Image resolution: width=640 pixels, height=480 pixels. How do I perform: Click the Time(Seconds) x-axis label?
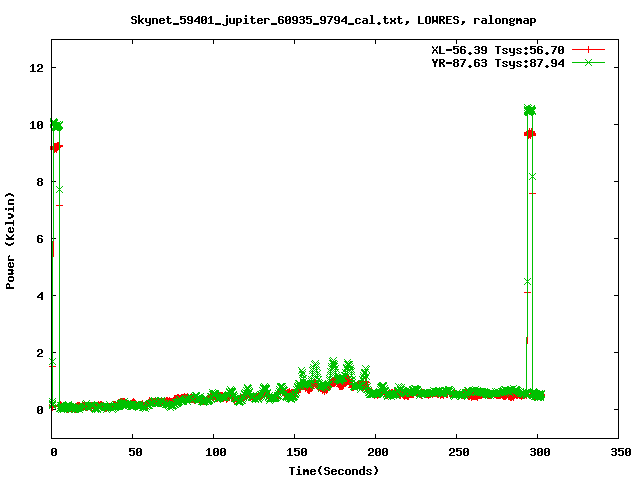pos(333,471)
